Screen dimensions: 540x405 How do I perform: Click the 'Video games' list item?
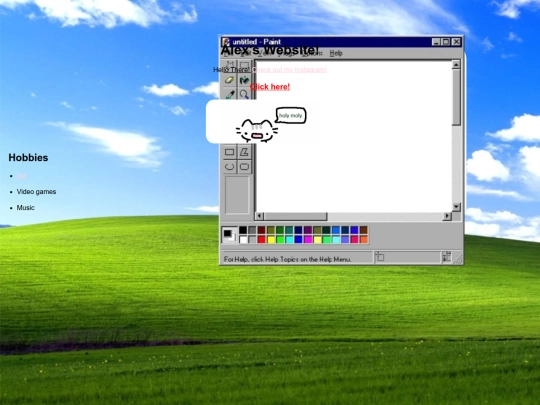(x=36, y=192)
